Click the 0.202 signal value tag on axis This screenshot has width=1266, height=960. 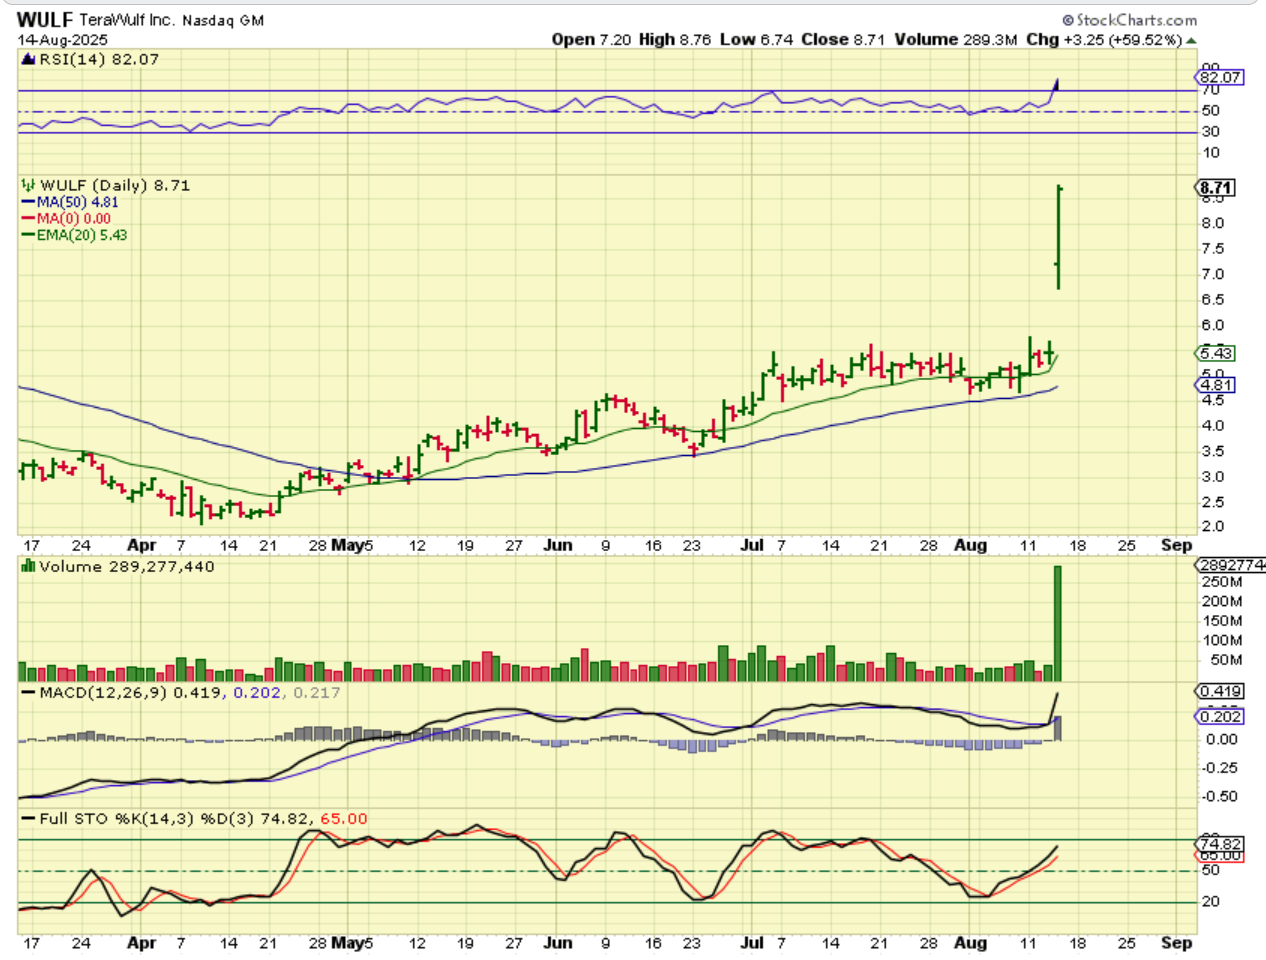point(1220,716)
